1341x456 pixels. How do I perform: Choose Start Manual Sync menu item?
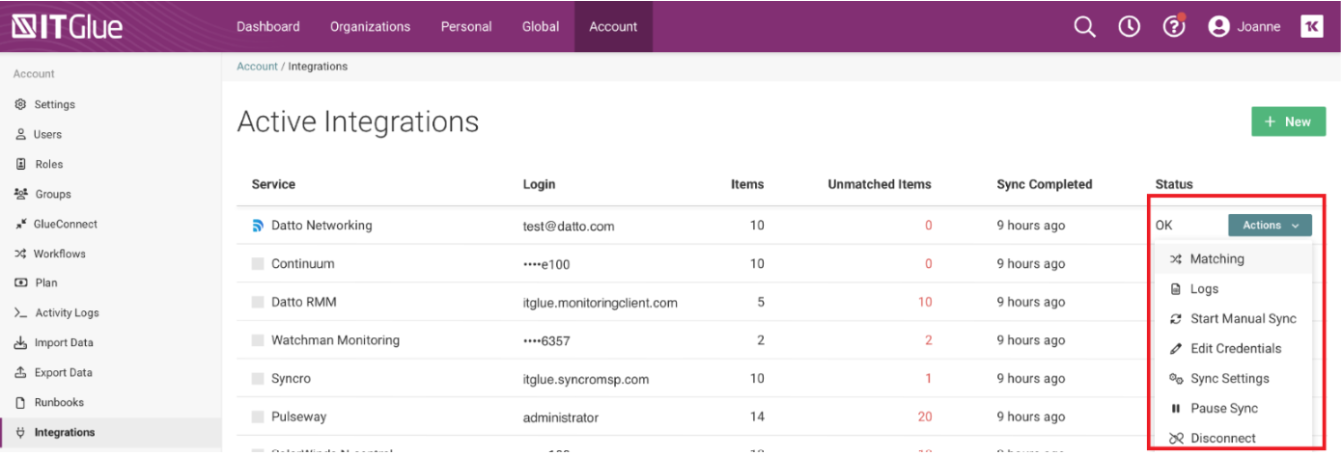click(1232, 319)
